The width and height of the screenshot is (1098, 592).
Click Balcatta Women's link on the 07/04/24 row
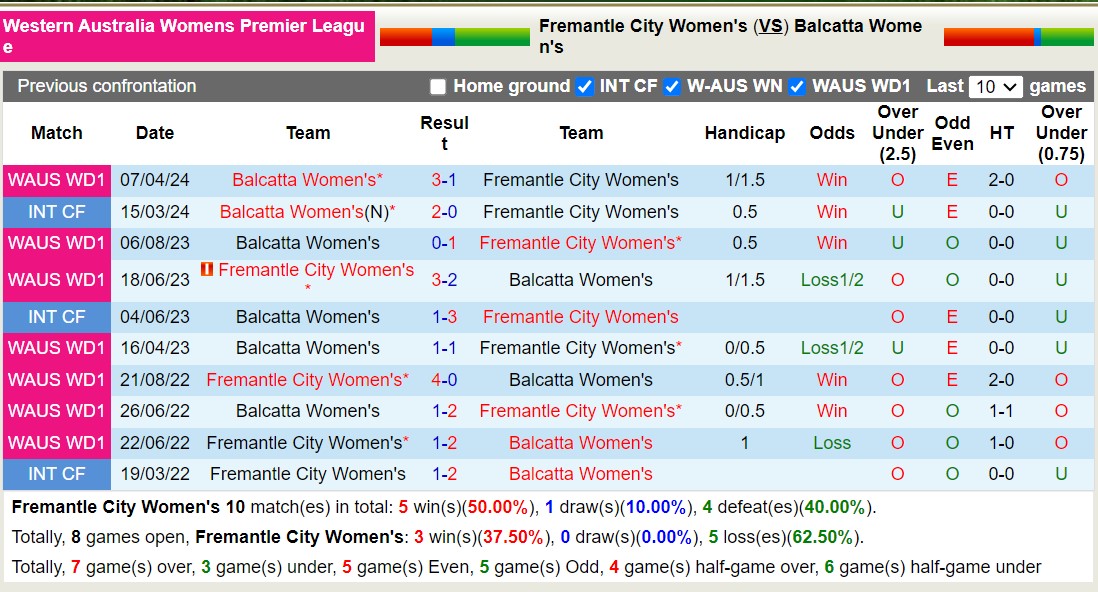[x=306, y=180]
